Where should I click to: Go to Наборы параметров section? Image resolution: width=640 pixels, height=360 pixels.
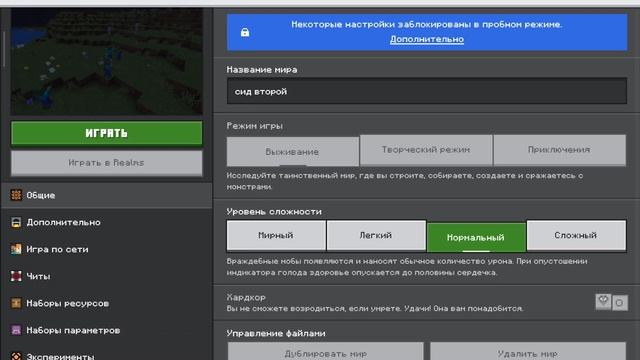[107, 330]
